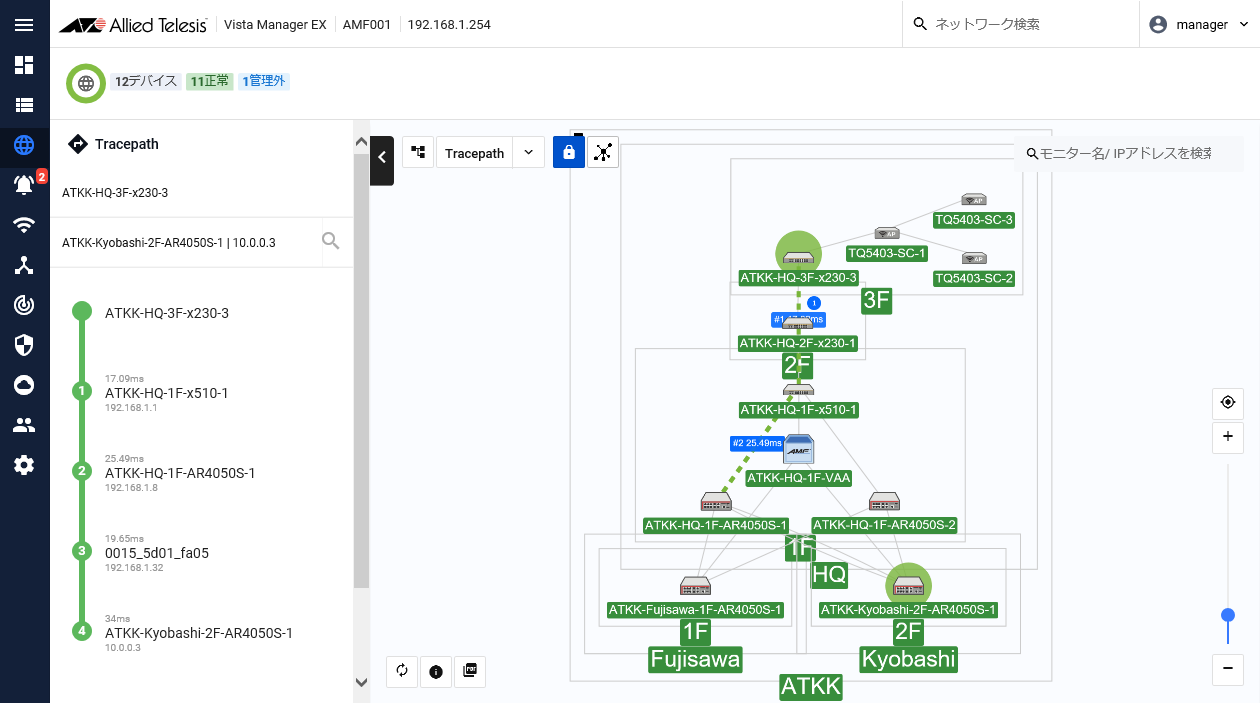Open the wireless Wi-Fi sidebar icon
The width and height of the screenshot is (1260, 703).
tap(24, 225)
